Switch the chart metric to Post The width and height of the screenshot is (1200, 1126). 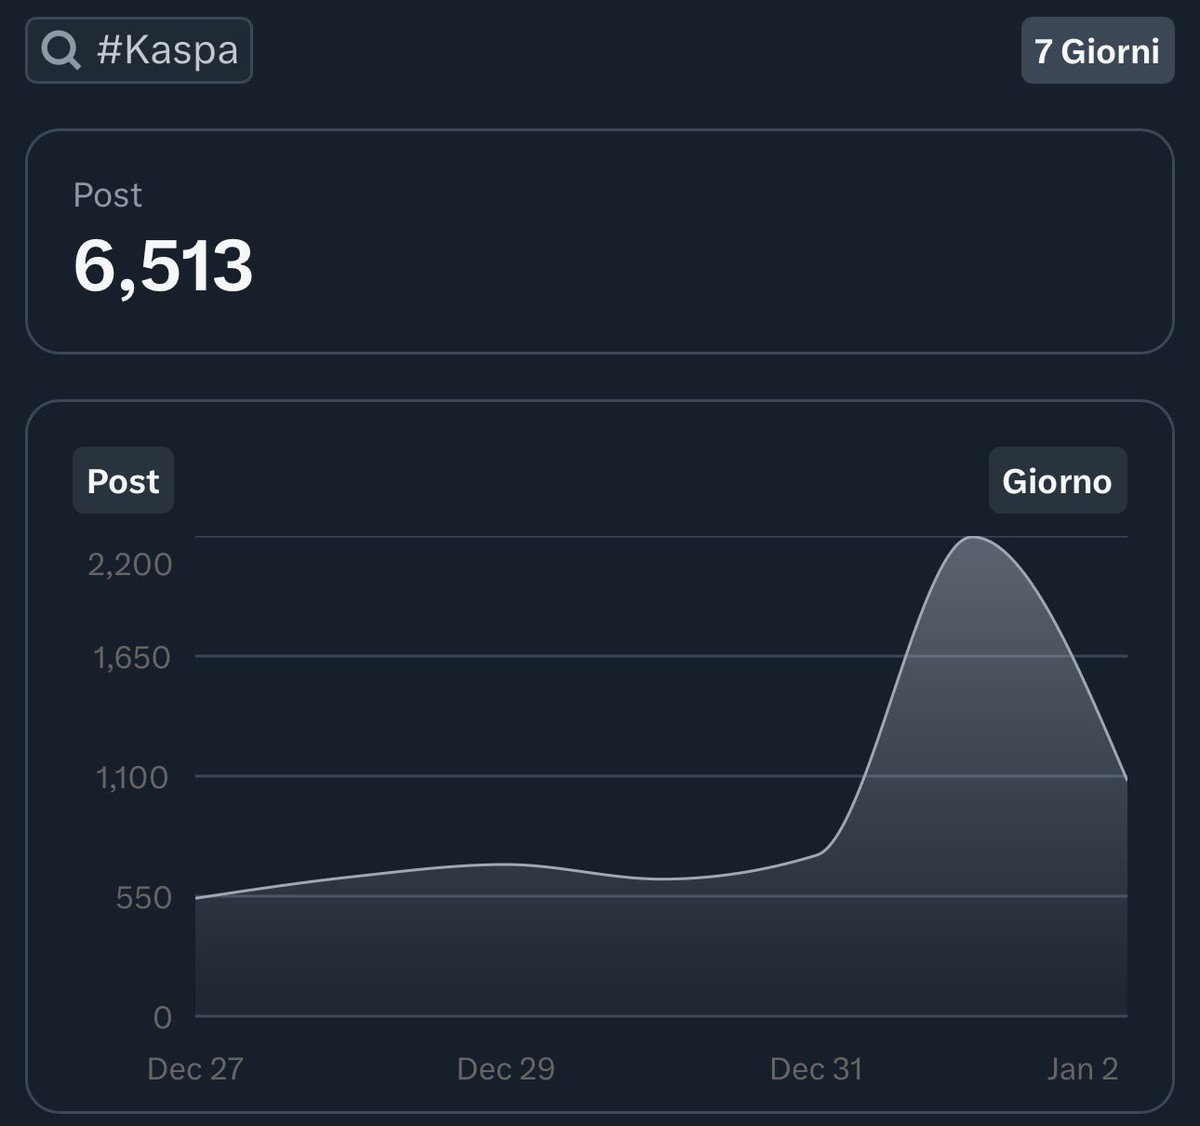(x=122, y=480)
